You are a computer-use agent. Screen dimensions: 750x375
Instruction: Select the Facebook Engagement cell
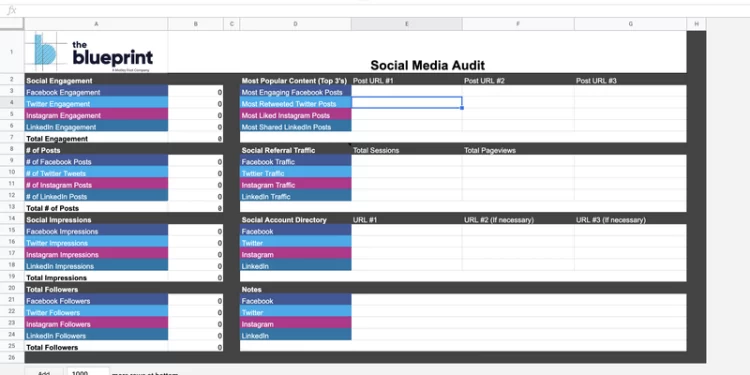[96, 92]
